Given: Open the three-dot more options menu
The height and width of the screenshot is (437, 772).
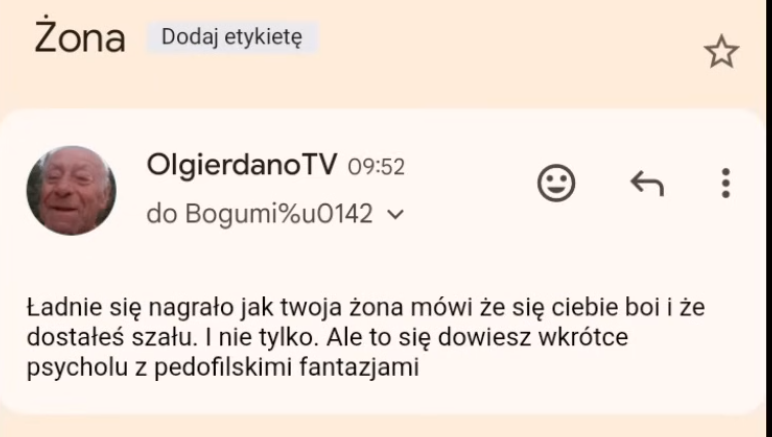Looking at the screenshot, I should click(725, 183).
